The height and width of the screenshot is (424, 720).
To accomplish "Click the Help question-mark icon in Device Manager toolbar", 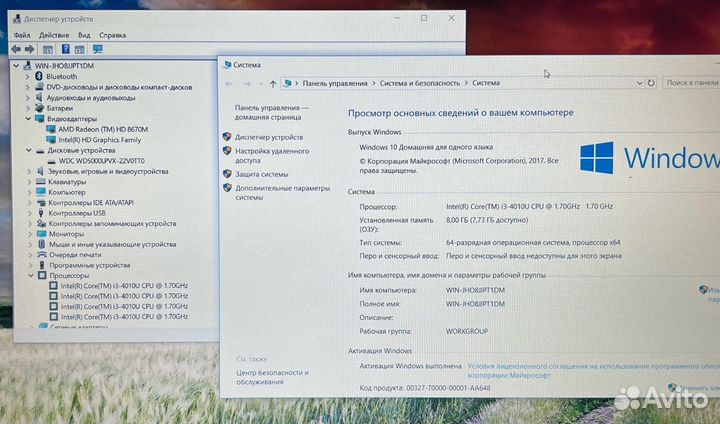I will [66, 49].
